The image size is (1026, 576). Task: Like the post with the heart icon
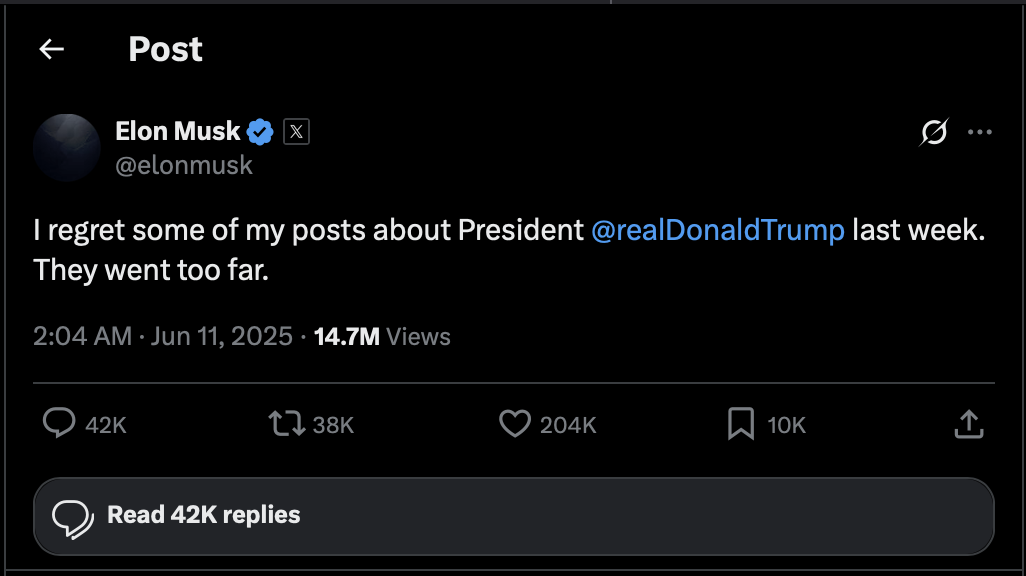point(514,424)
